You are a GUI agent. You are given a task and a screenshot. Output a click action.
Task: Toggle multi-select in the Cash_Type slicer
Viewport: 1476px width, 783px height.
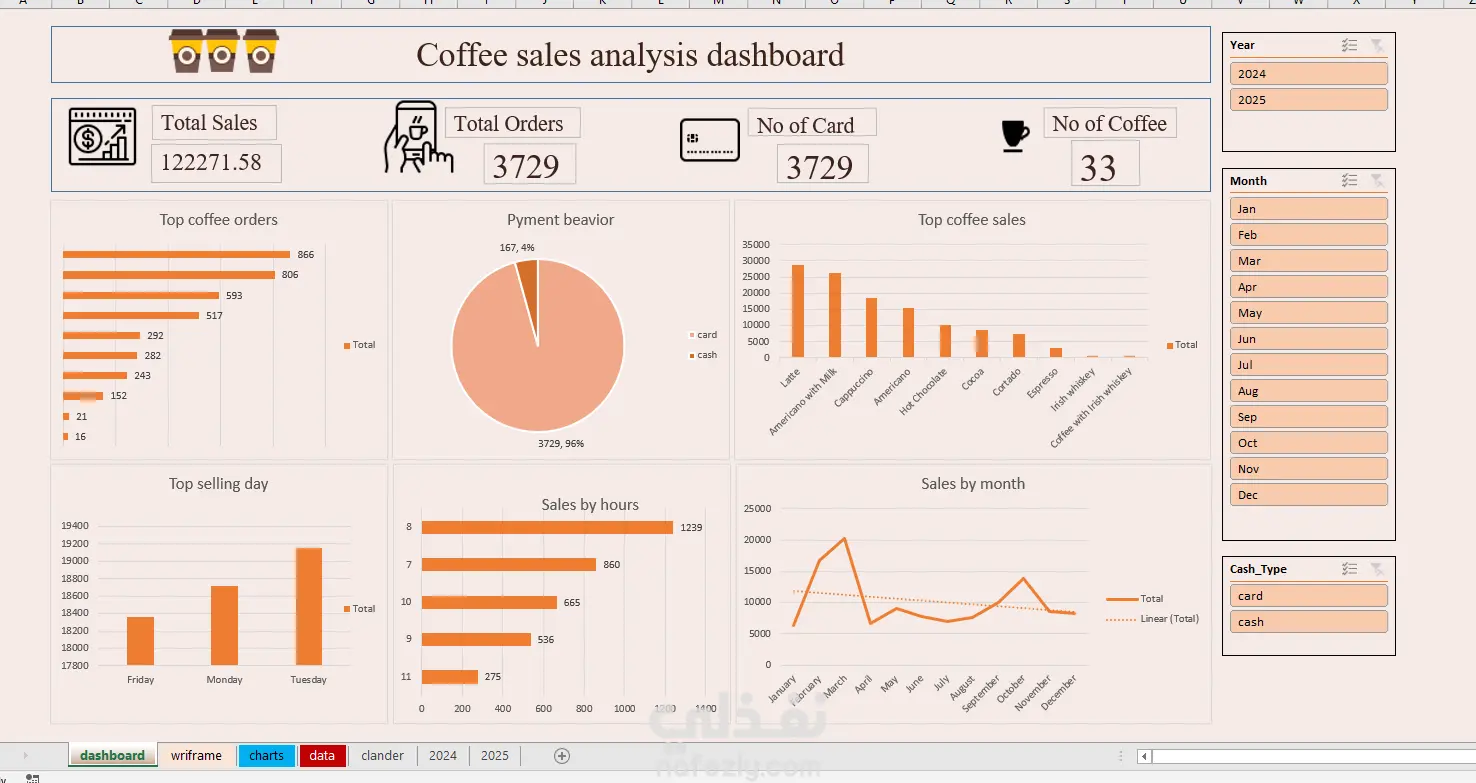point(1349,569)
